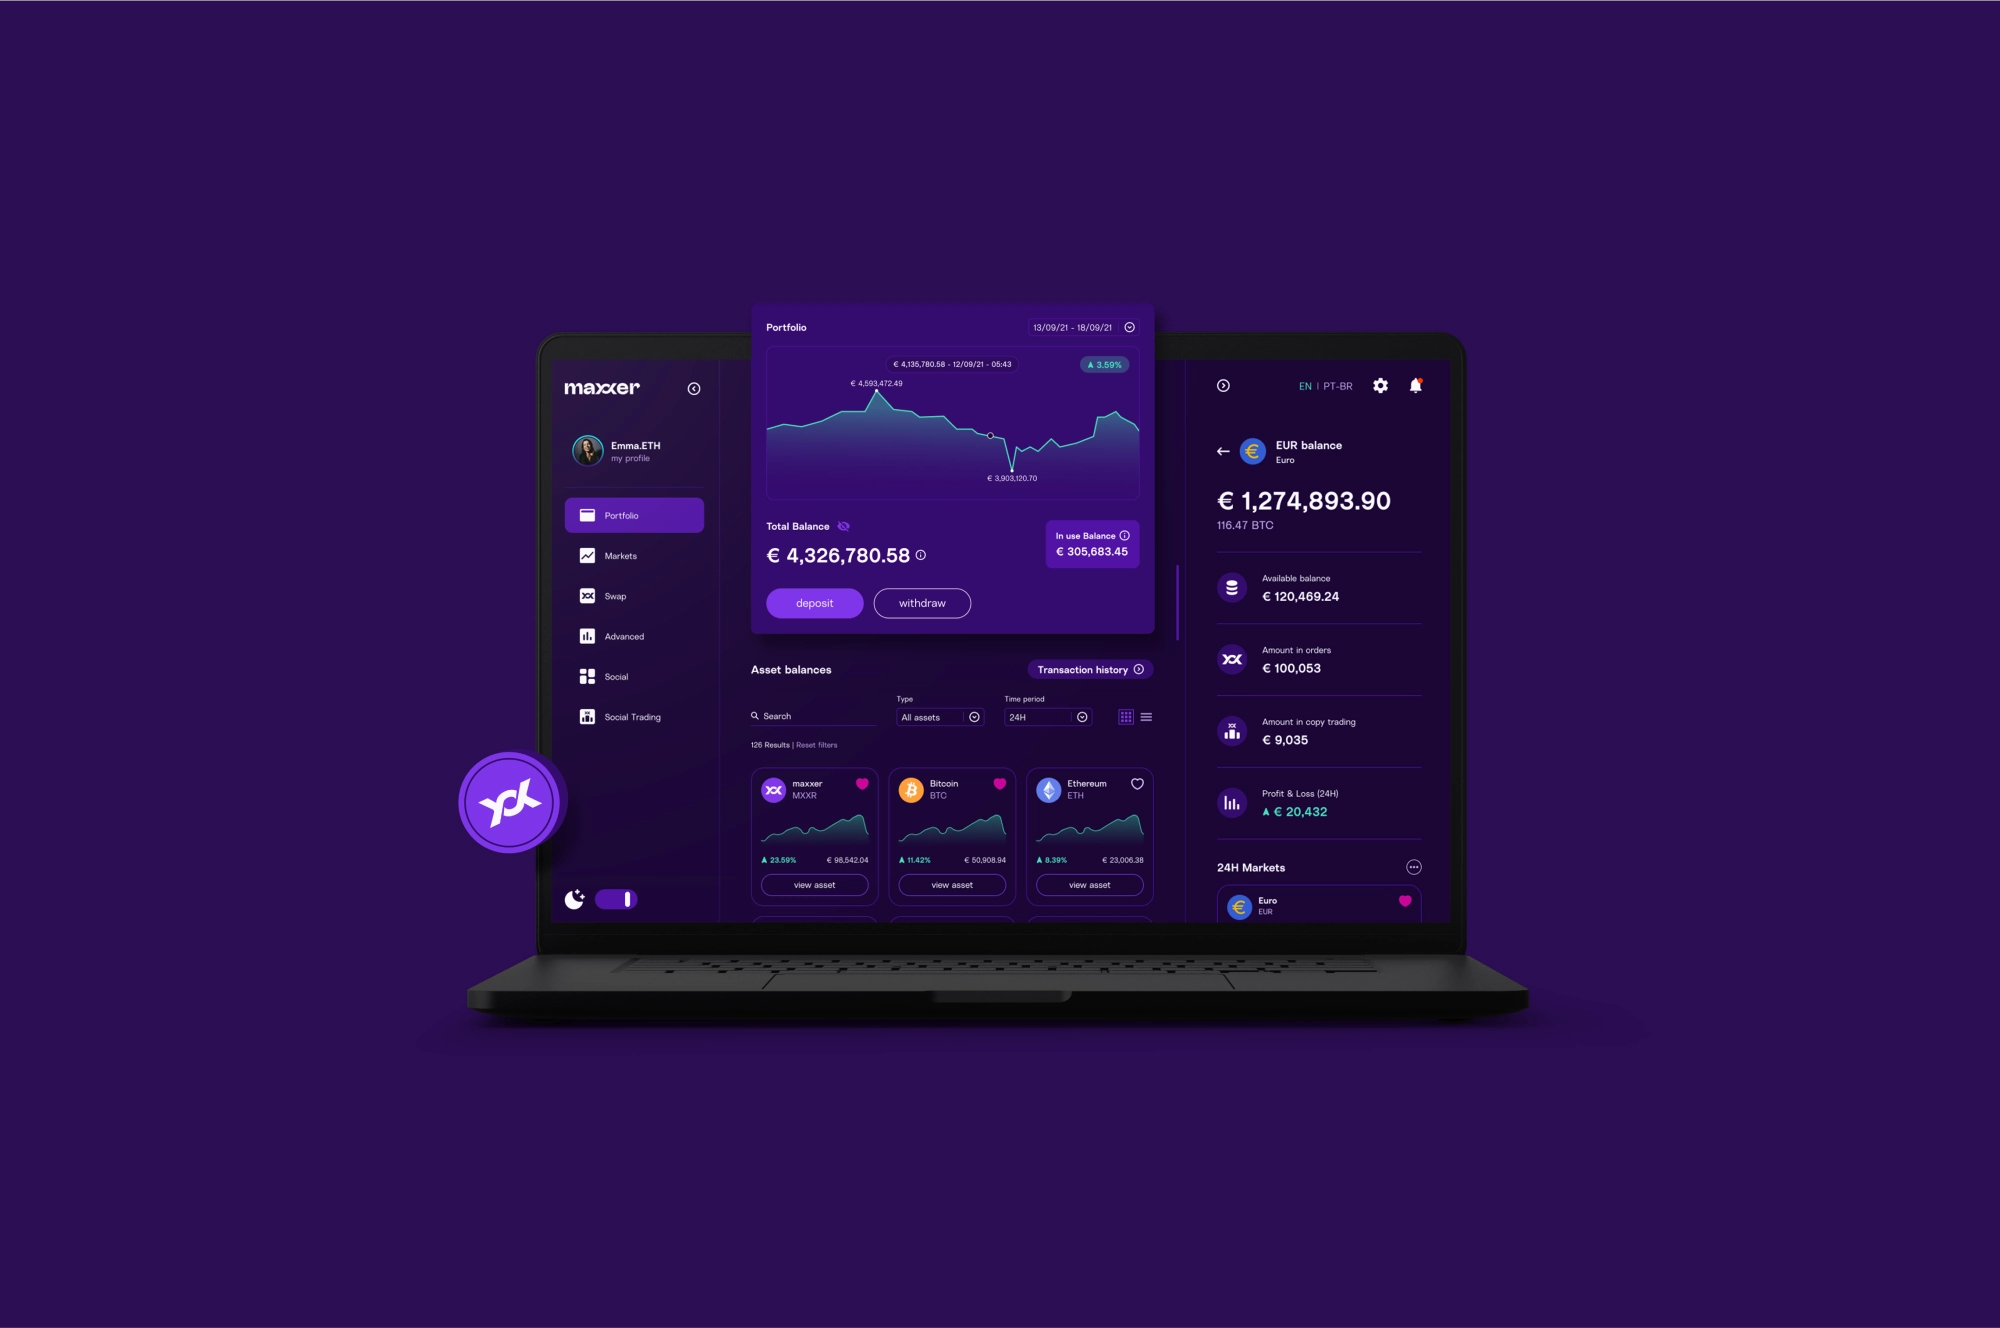Click the Social Trading icon
This screenshot has height=1328, width=2000.
click(587, 716)
